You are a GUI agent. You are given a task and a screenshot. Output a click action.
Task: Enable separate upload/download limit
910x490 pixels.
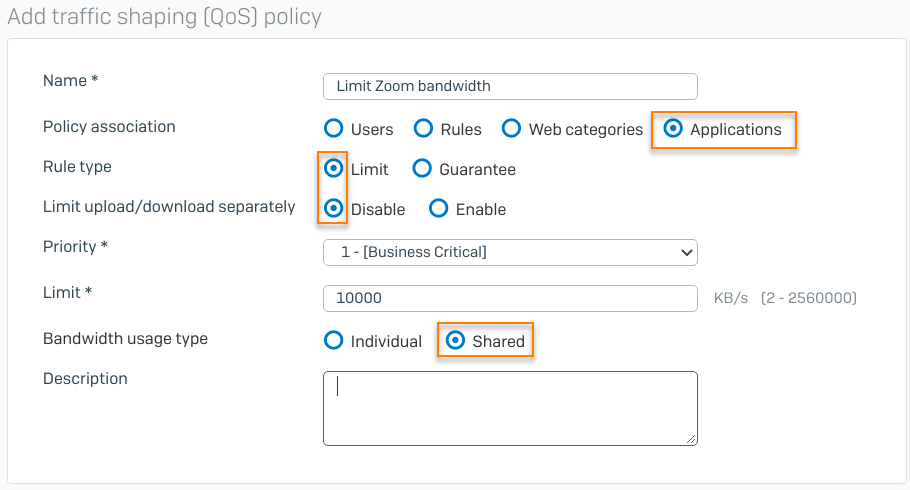point(439,209)
